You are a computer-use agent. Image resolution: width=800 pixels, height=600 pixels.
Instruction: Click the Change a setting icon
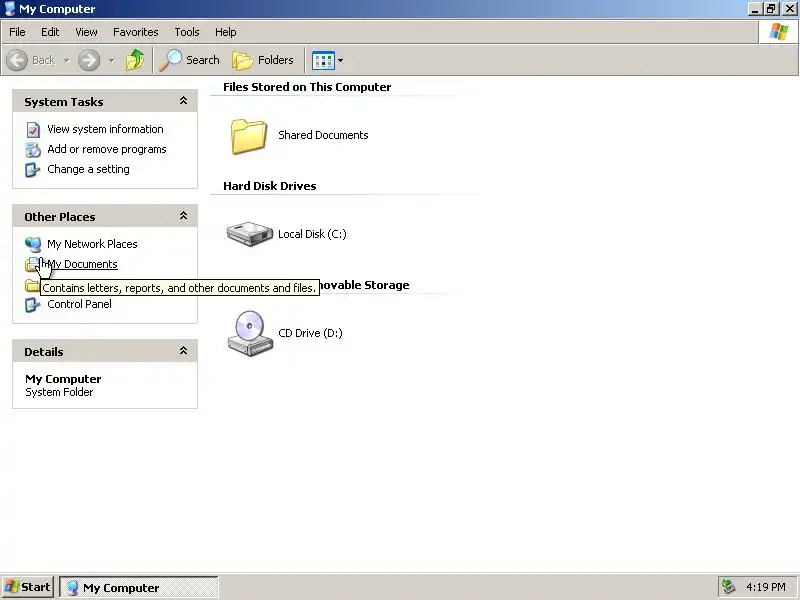(x=33, y=169)
